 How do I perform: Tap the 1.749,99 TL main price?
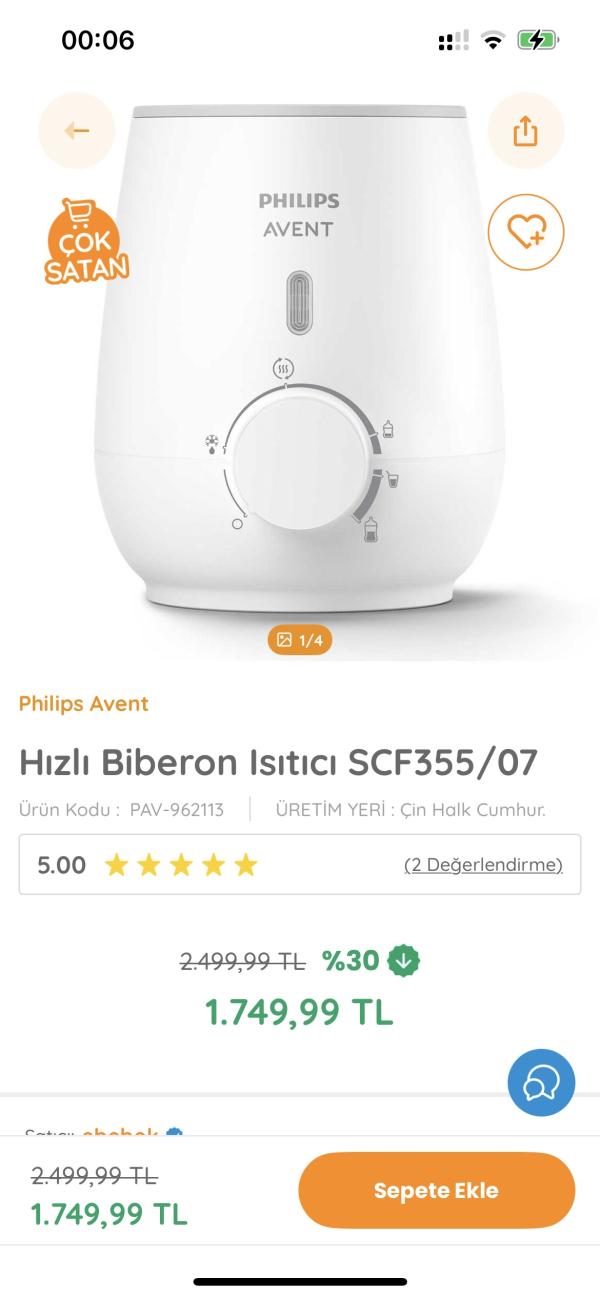point(299,1012)
